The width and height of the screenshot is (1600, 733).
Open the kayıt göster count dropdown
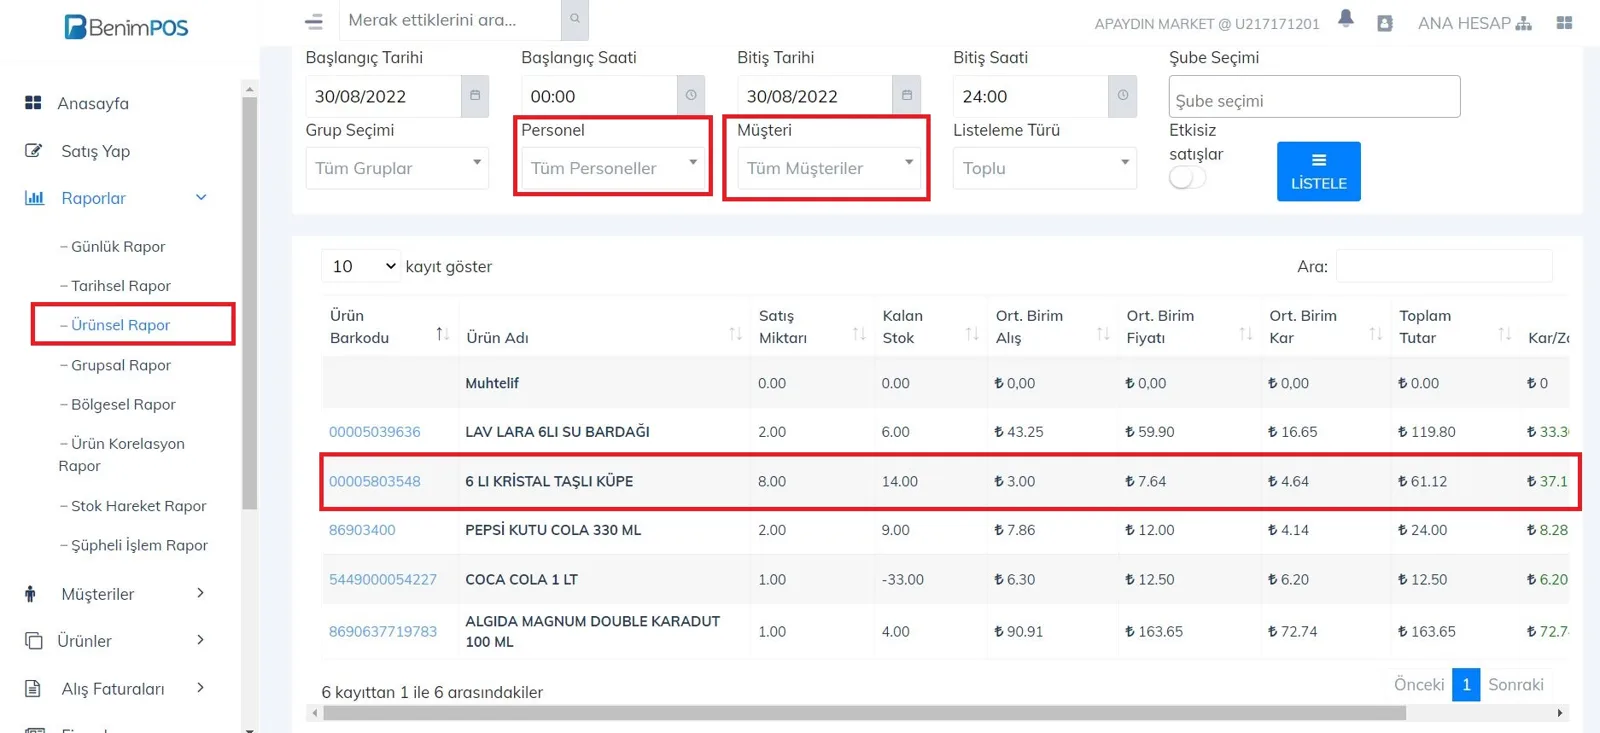(x=362, y=267)
